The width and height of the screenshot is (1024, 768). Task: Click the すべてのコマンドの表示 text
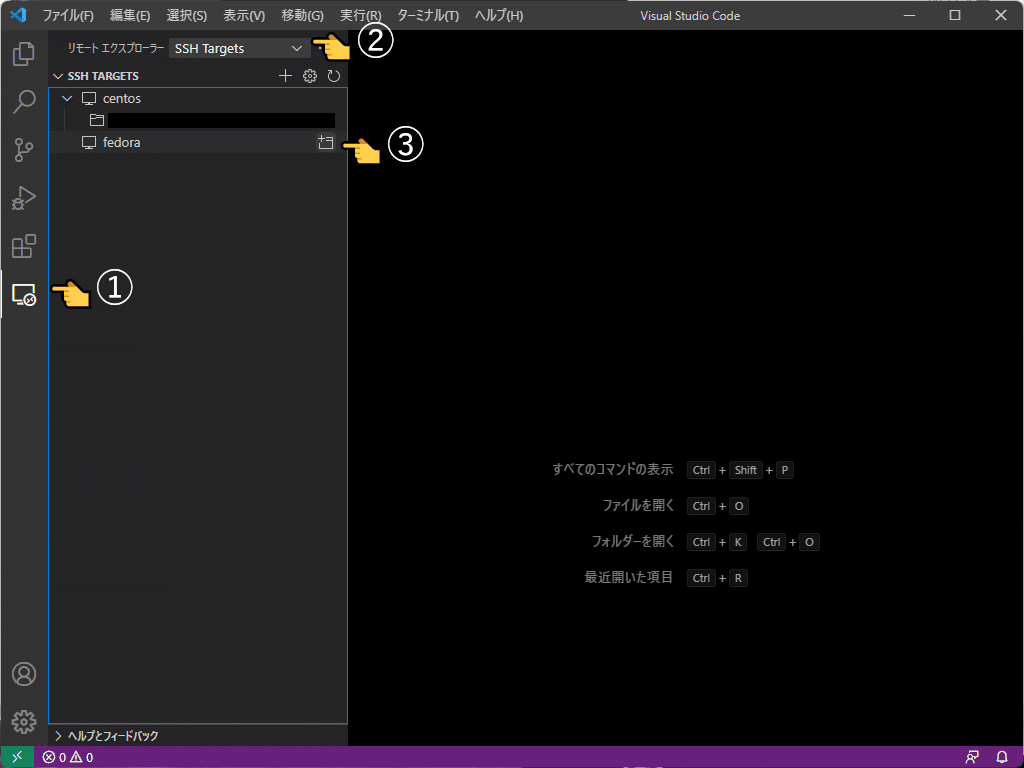[x=613, y=470]
